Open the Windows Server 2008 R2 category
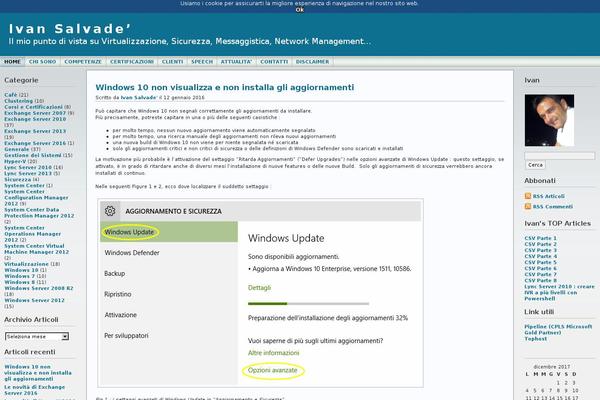The width and height of the screenshot is (600, 400). 39,288
